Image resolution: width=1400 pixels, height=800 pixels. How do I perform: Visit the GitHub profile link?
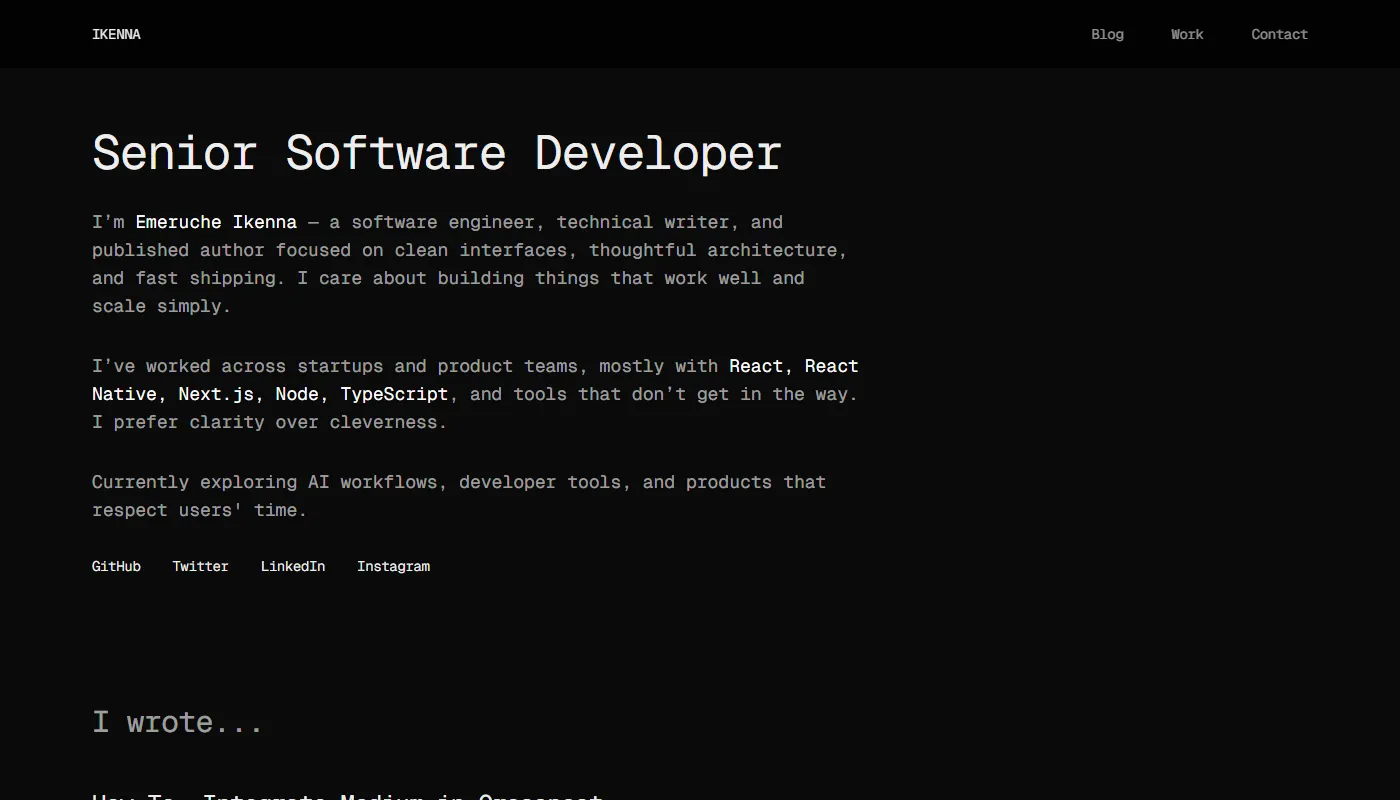pos(116,566)
